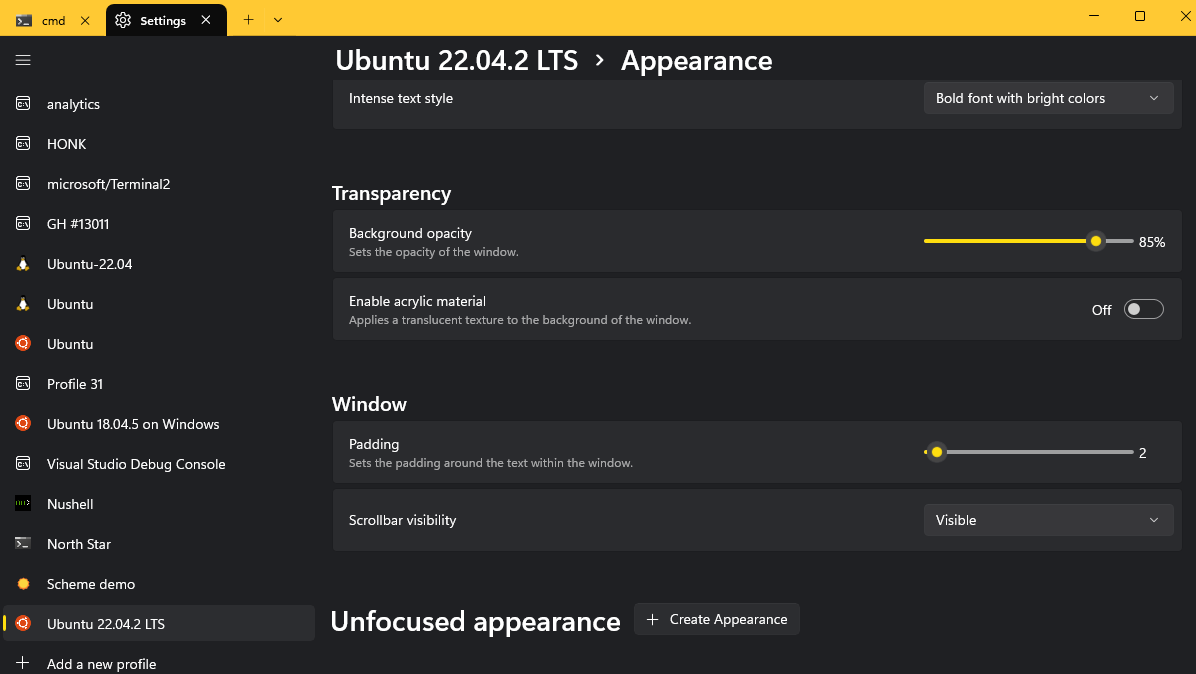Image resolution: width=1196 pixels, height=674 pixels.
Task: Select the Ubuntu 22.04.2 LTS profile entry
Action: tap(104, 623)
